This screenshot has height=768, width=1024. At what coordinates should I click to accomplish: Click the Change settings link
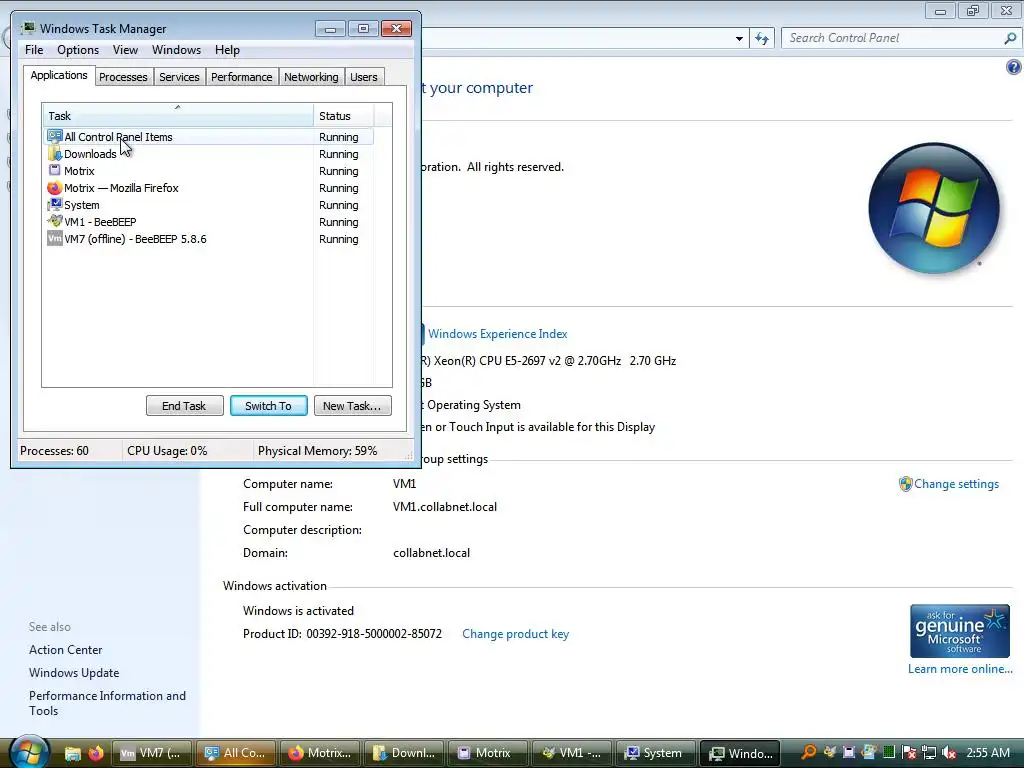tap(956, 484)
